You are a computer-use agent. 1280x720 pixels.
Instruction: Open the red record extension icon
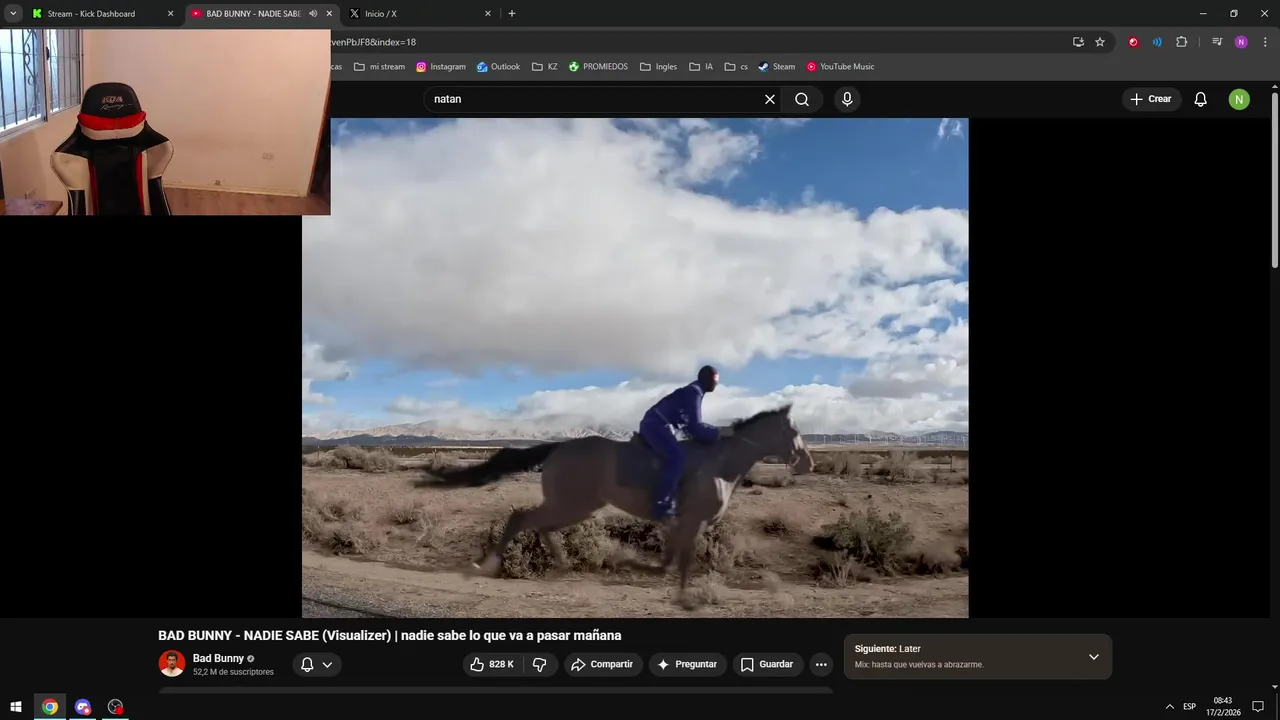tap(1133, 42)
